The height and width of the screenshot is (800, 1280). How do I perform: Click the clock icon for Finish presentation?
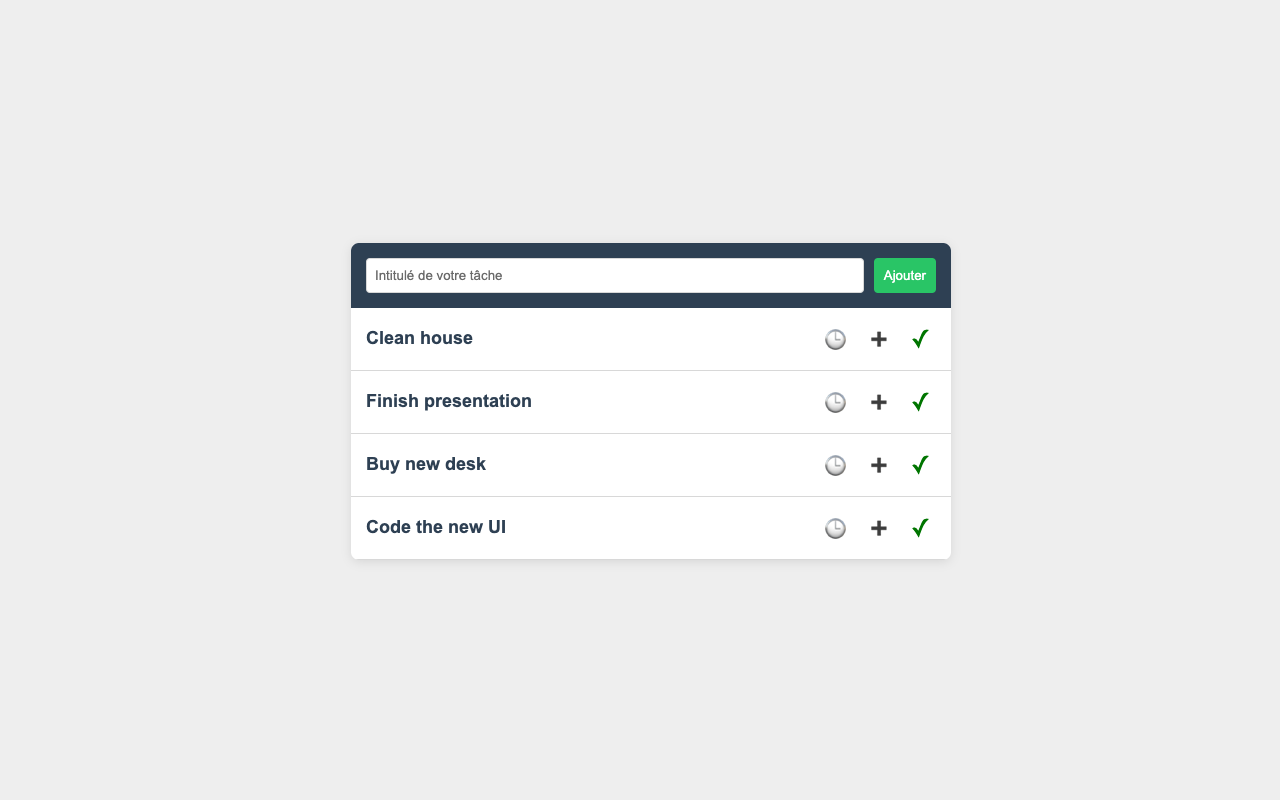point(835,402)
